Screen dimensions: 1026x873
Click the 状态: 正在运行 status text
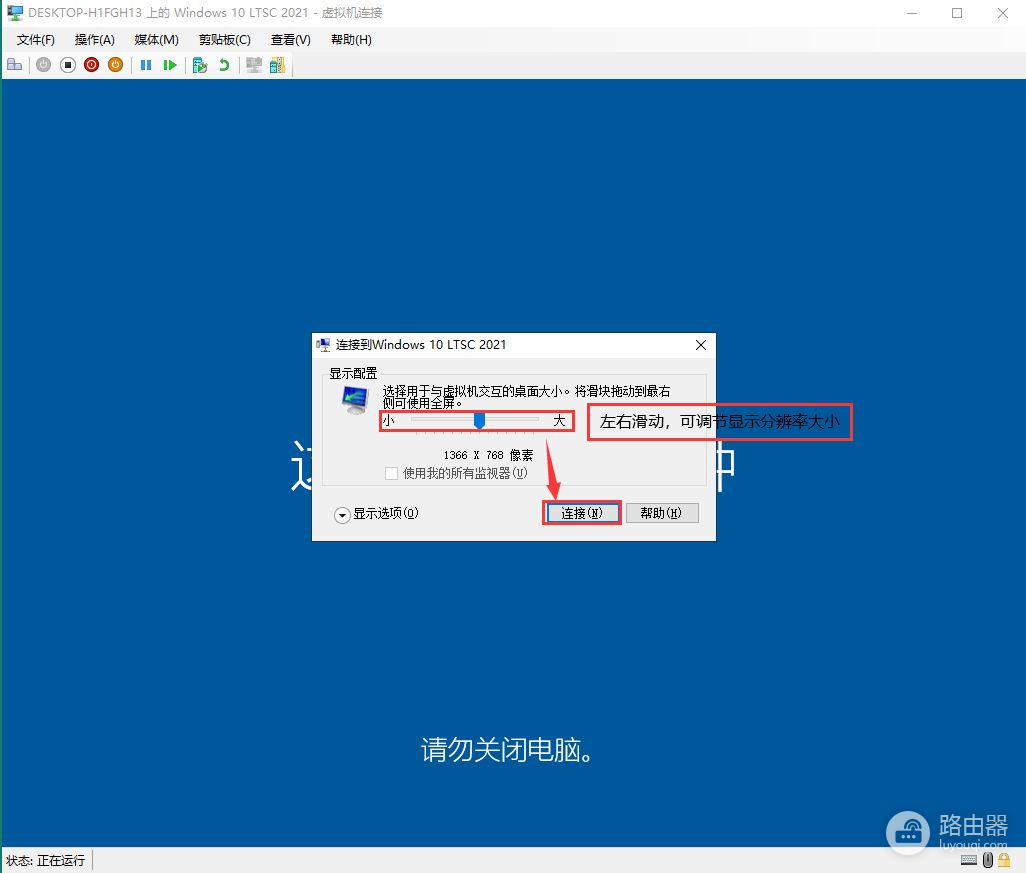(46, 861)
